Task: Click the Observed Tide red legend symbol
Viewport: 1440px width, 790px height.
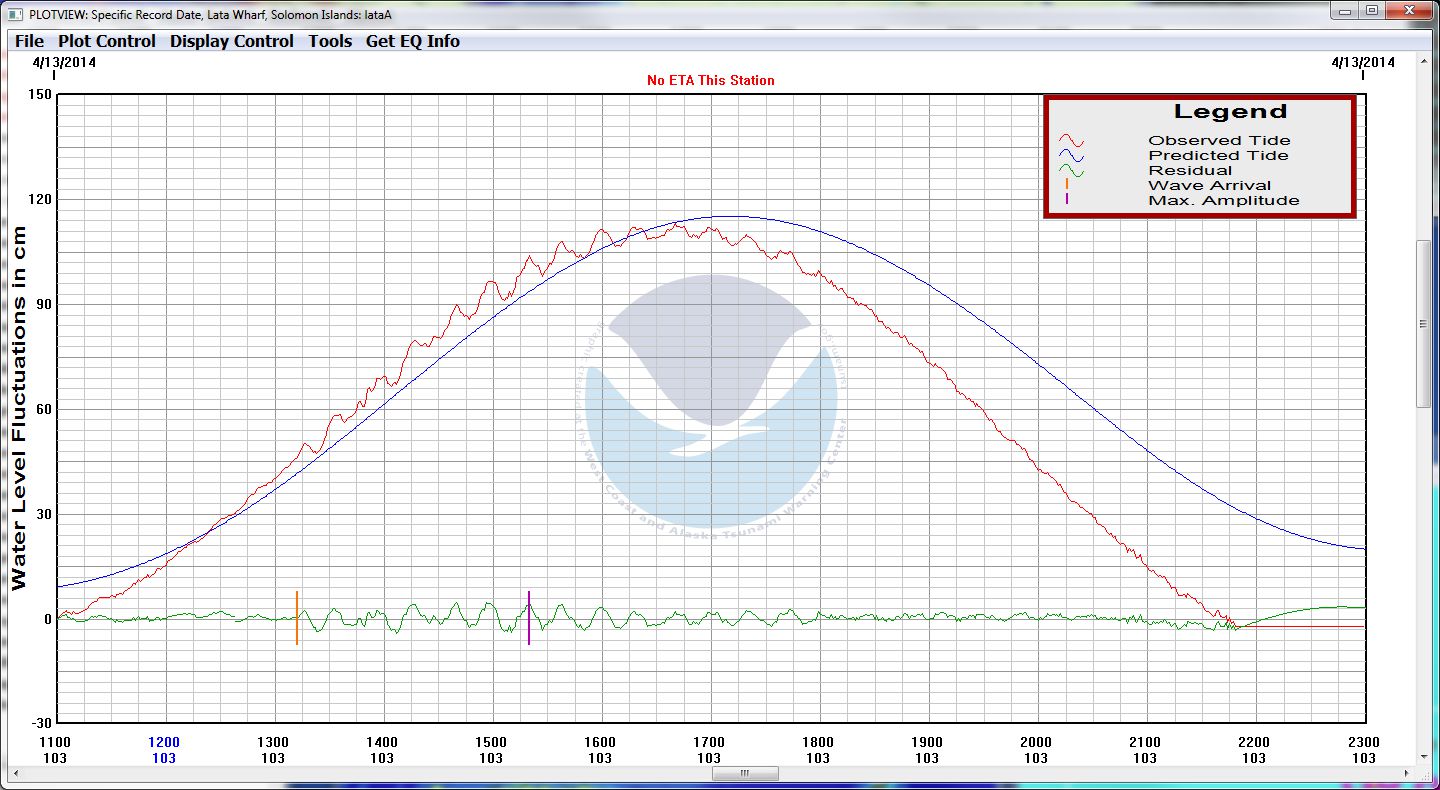Action: click(1072, 141)
